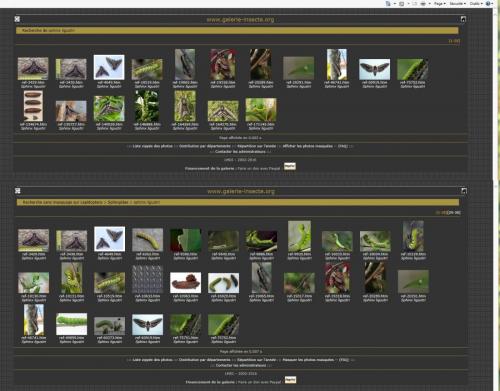Click 'Liste rapide des photos' in first gallery footer
Viewport: 500px width, 391px height.
(153, 146)
